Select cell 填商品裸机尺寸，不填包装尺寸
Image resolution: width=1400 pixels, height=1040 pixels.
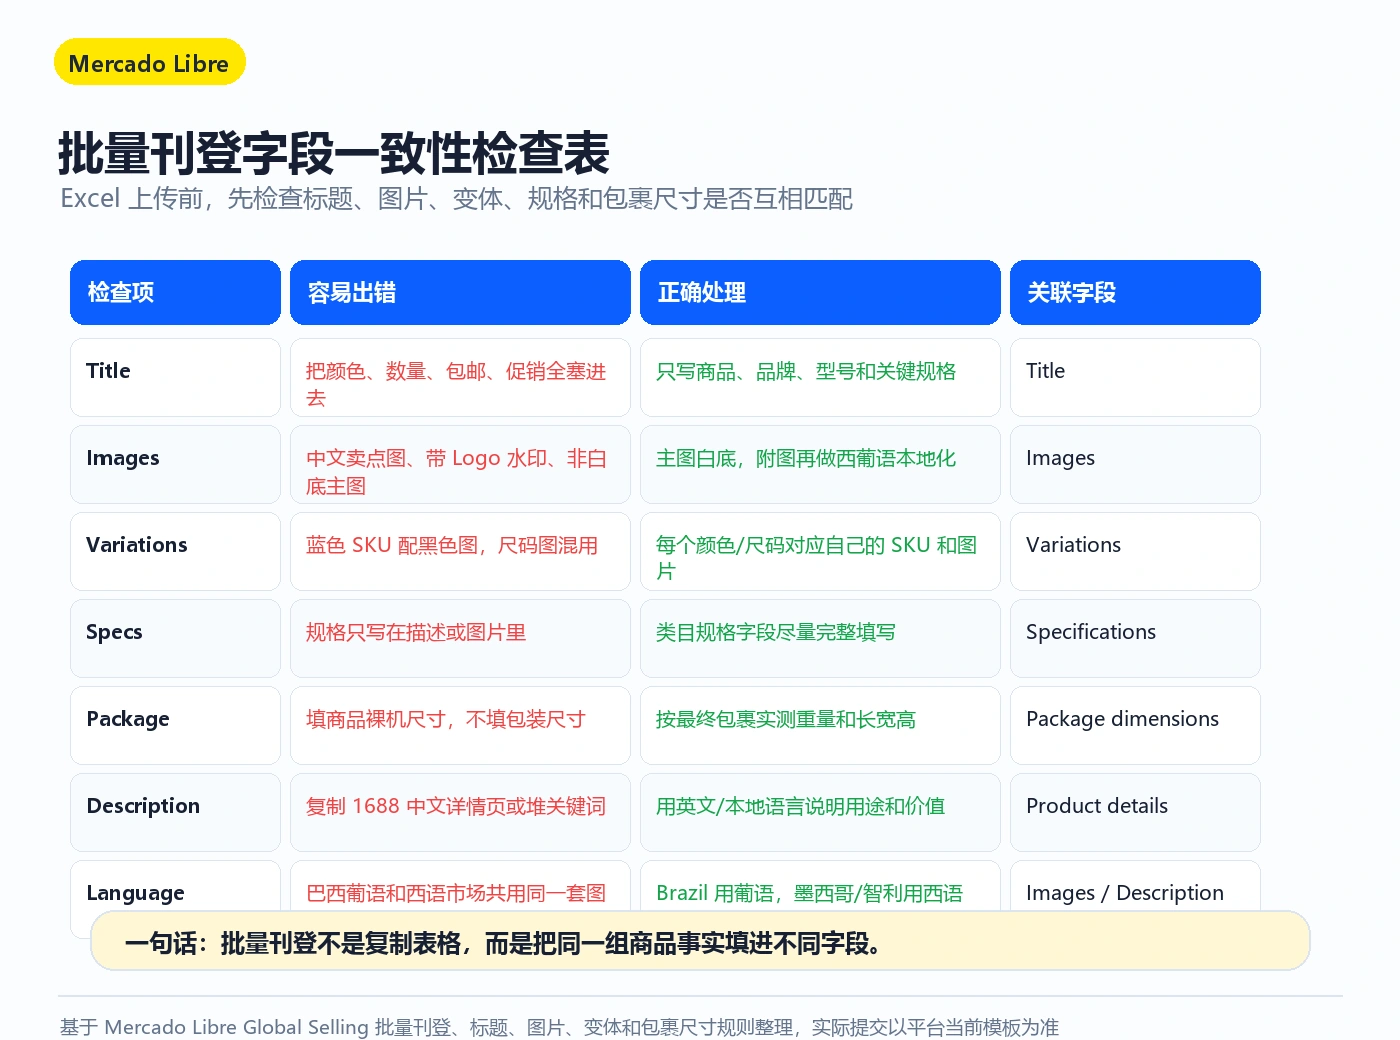click(460, 725)
